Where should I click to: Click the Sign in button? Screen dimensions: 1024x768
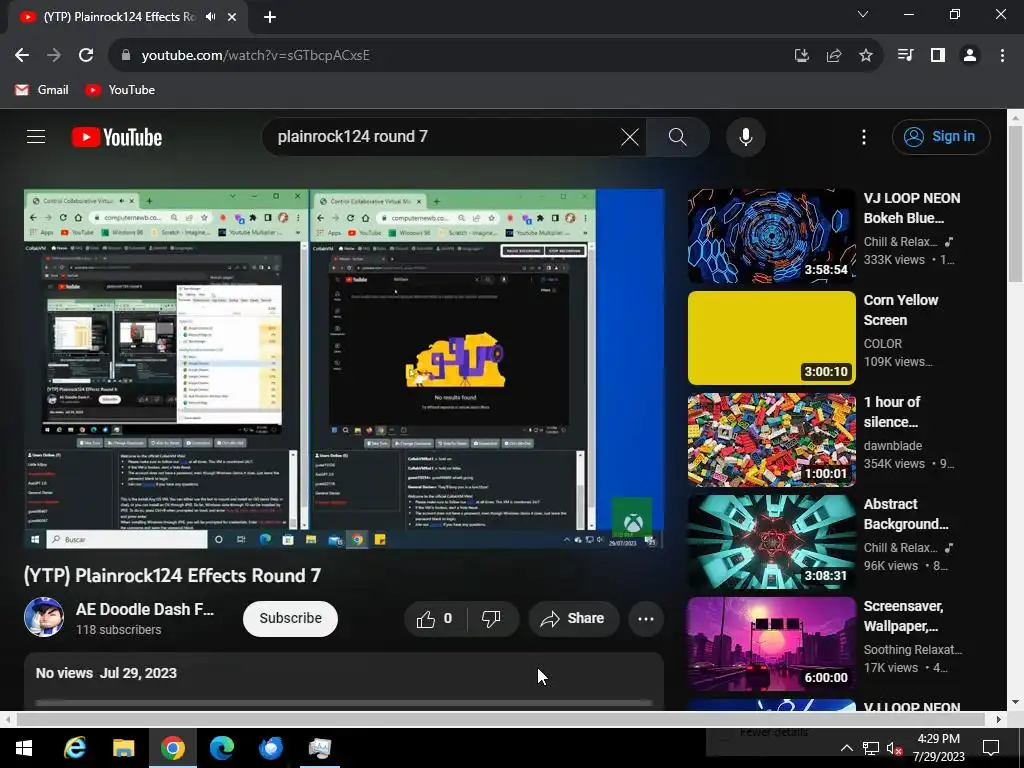point(941,136)
